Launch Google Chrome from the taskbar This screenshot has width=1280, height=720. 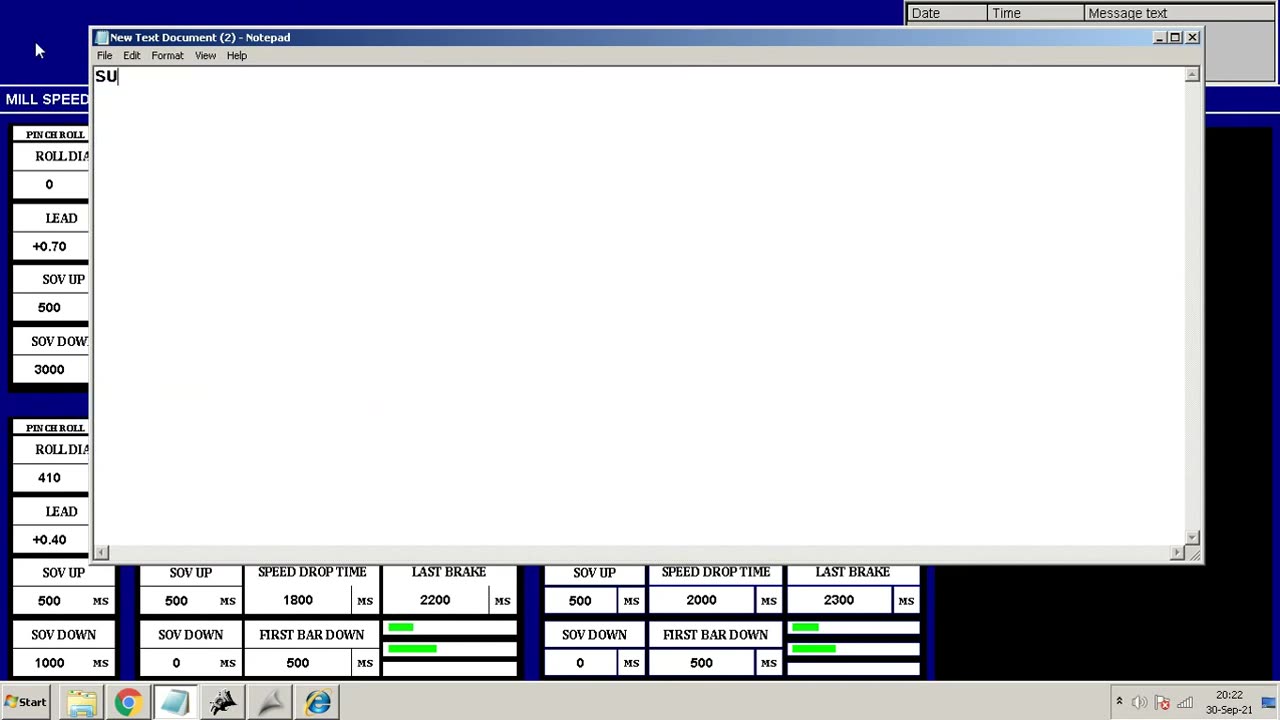(x=128, y=703)
